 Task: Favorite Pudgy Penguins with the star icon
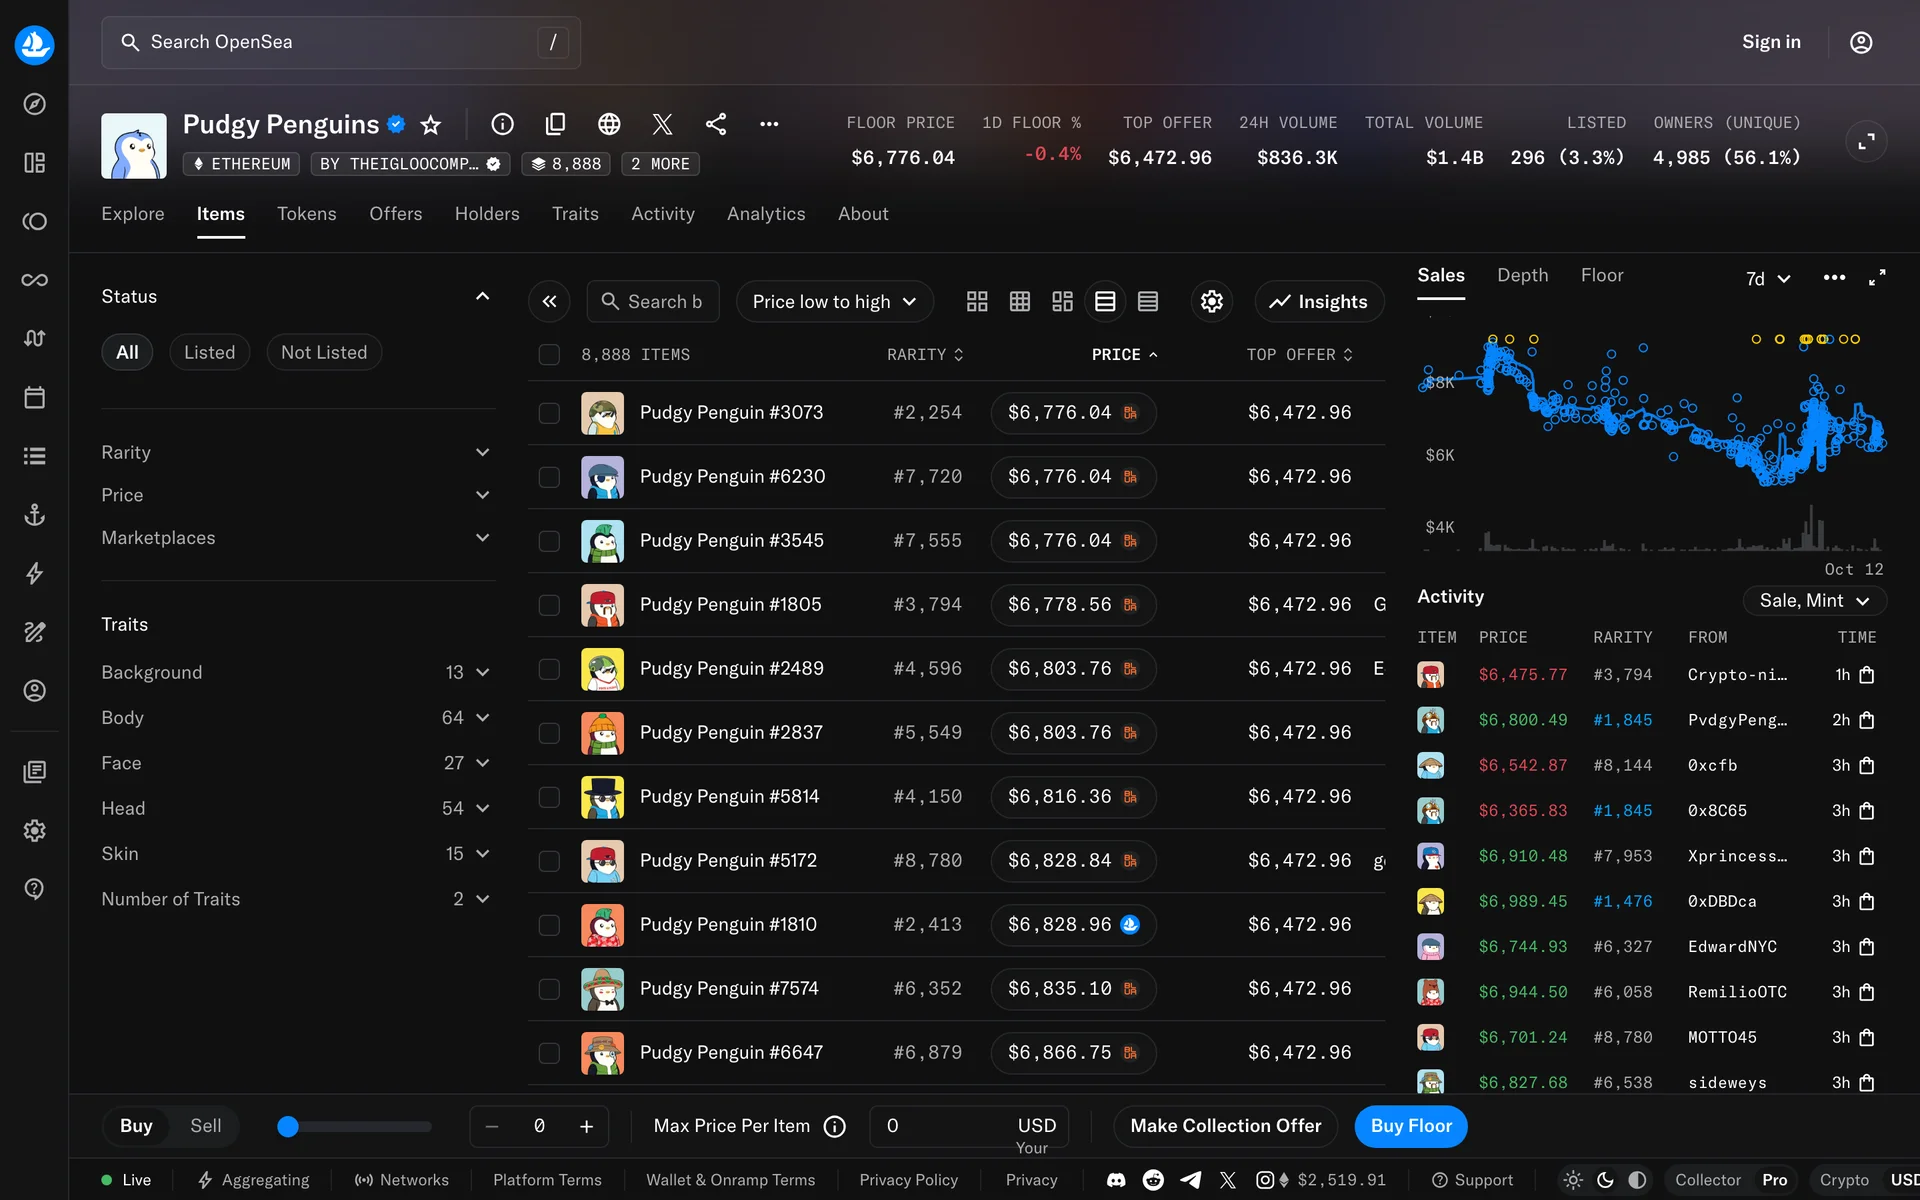coord(430,124)
